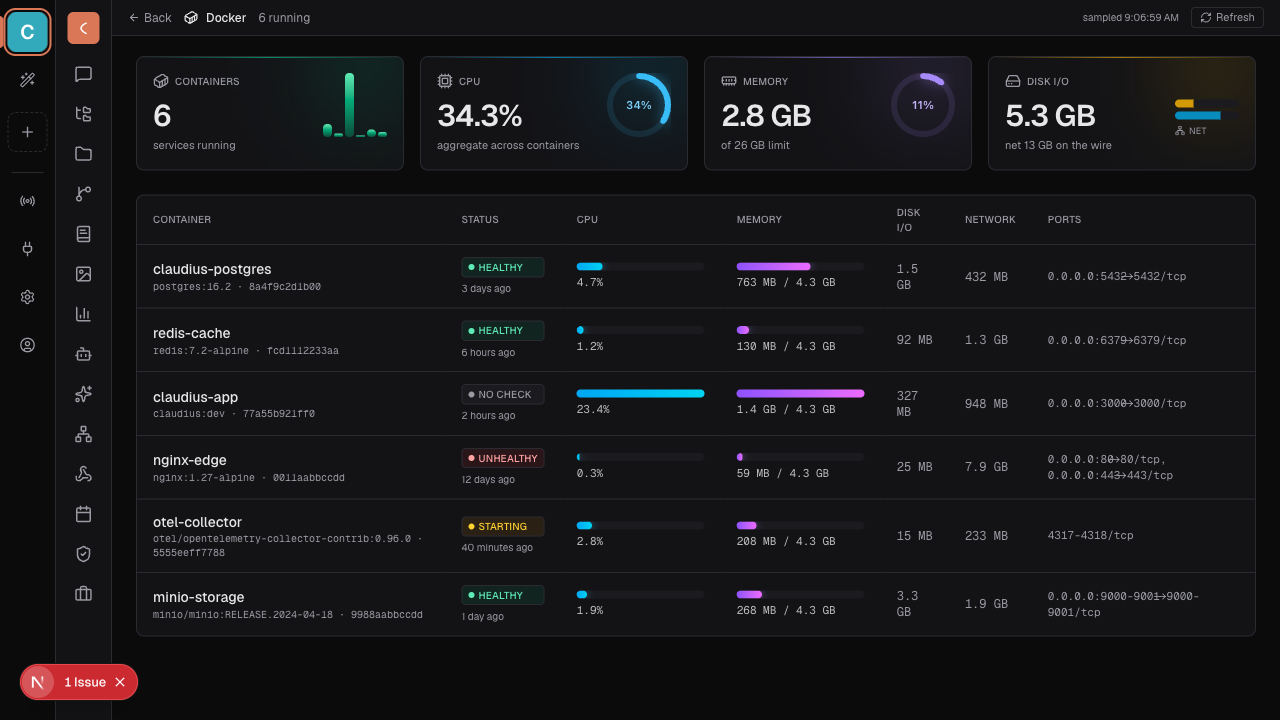Click HEALTHY badge for minio-storage
Image resolution: width=1280 pixels, height=720 pixels.
pyautogui.click(x=503, y=595)
